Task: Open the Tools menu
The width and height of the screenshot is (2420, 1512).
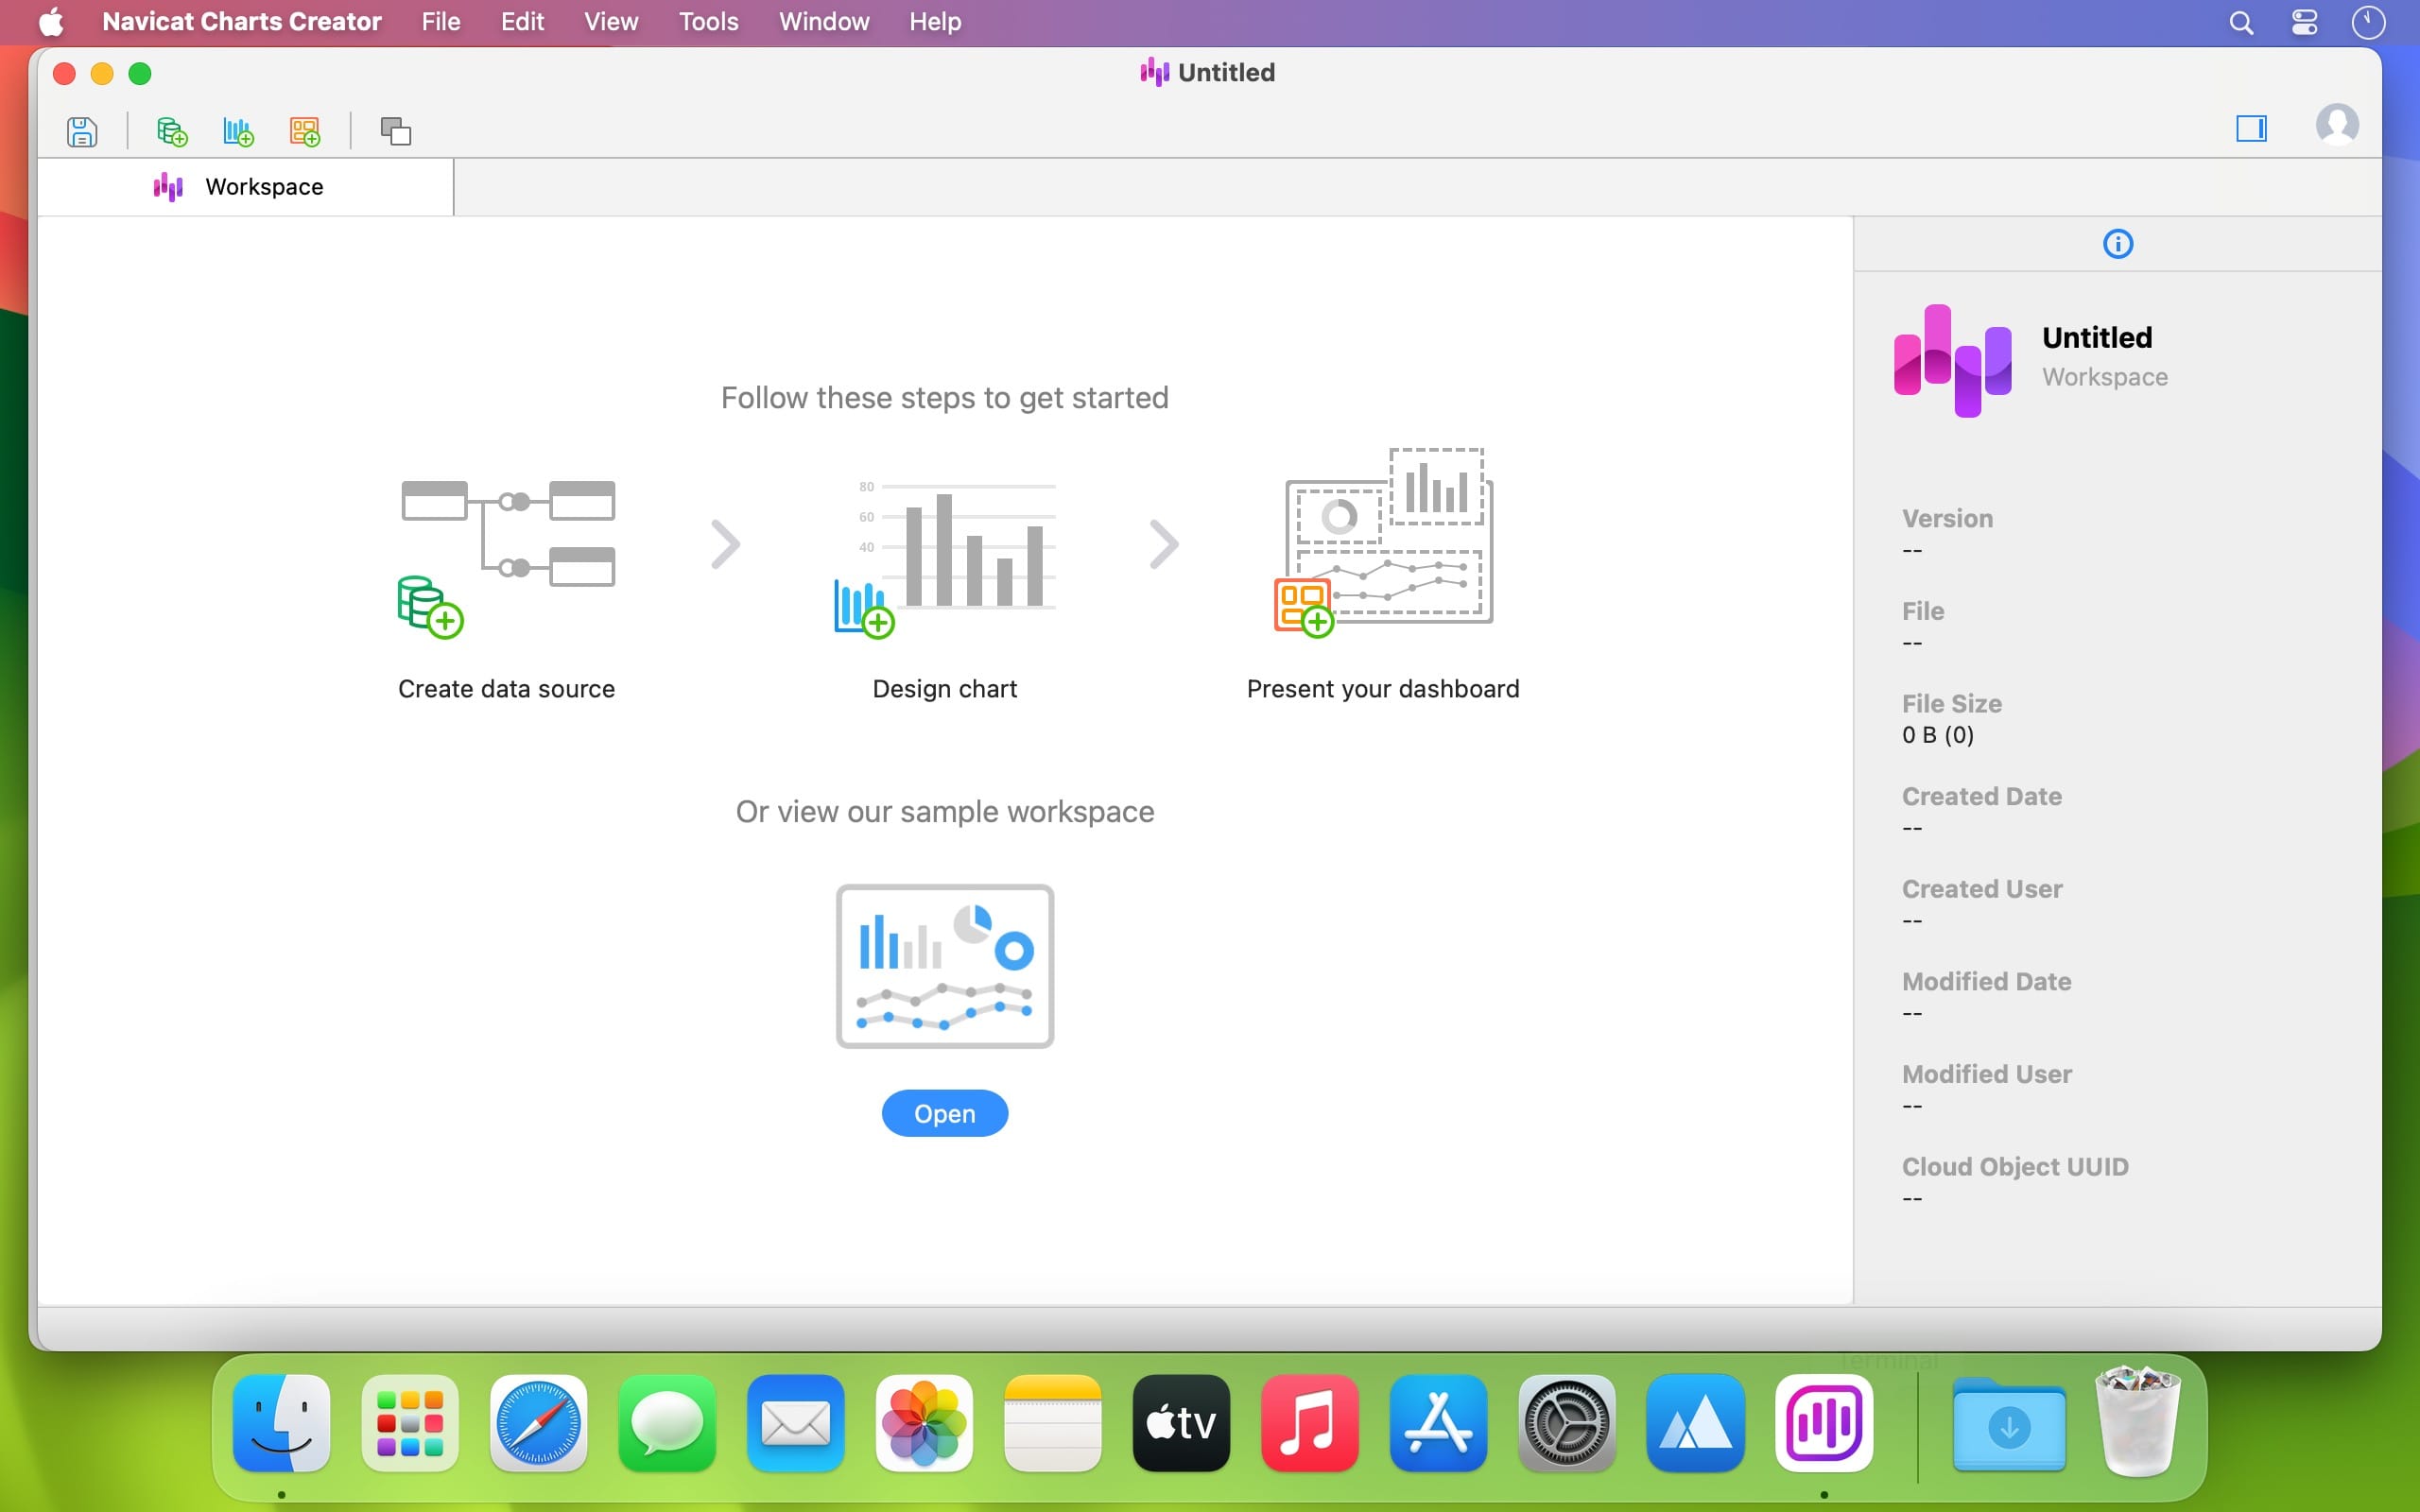Action: click(708, 22)
